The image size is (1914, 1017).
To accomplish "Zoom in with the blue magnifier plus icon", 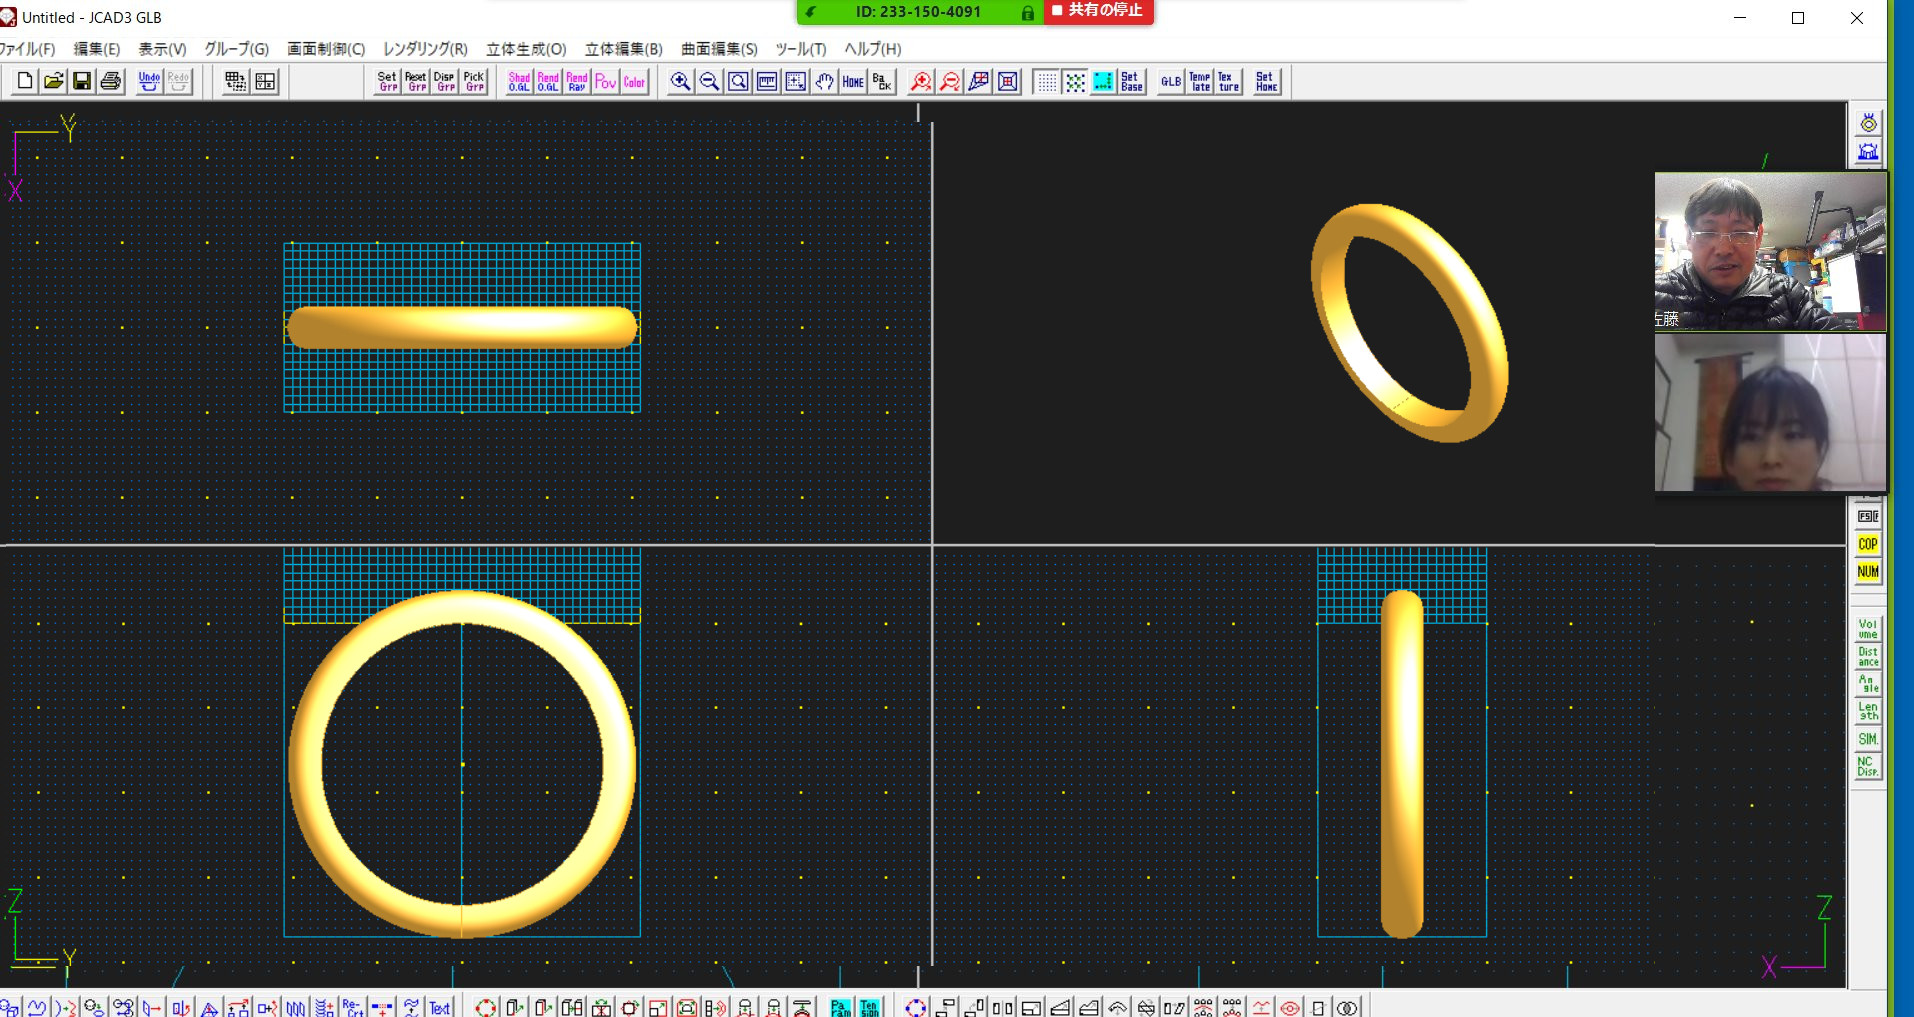I will coord(680,82).
